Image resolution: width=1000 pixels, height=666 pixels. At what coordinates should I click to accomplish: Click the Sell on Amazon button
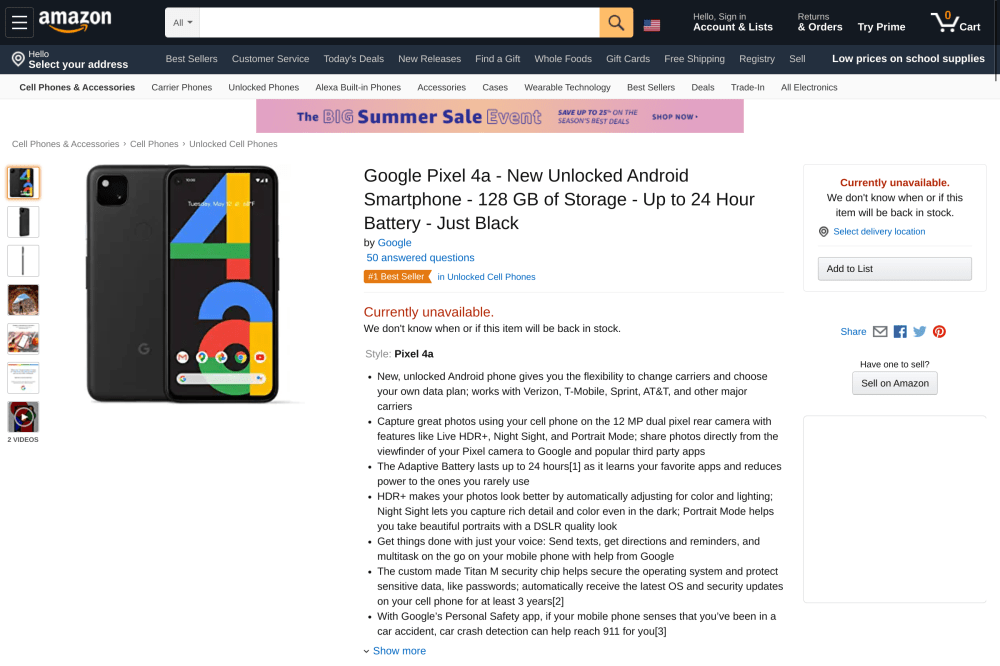point(895,383)
